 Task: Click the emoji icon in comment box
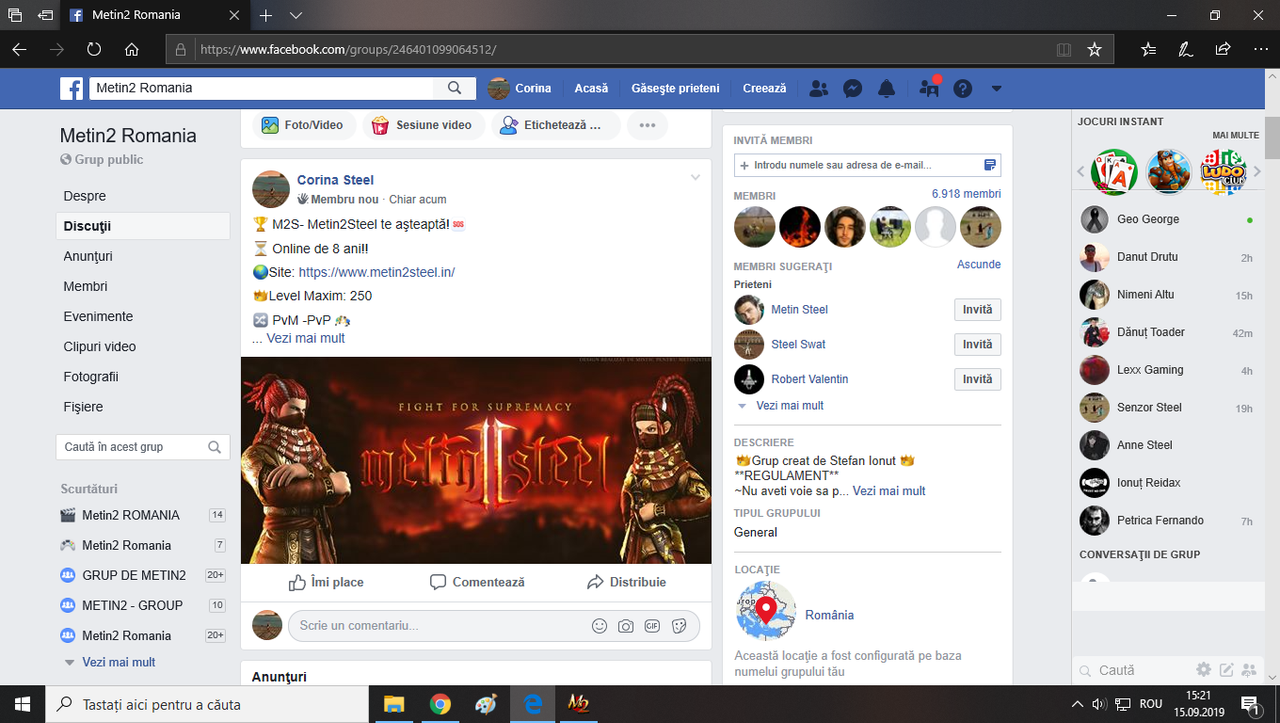pyautogui.click(x=600, y=626)
